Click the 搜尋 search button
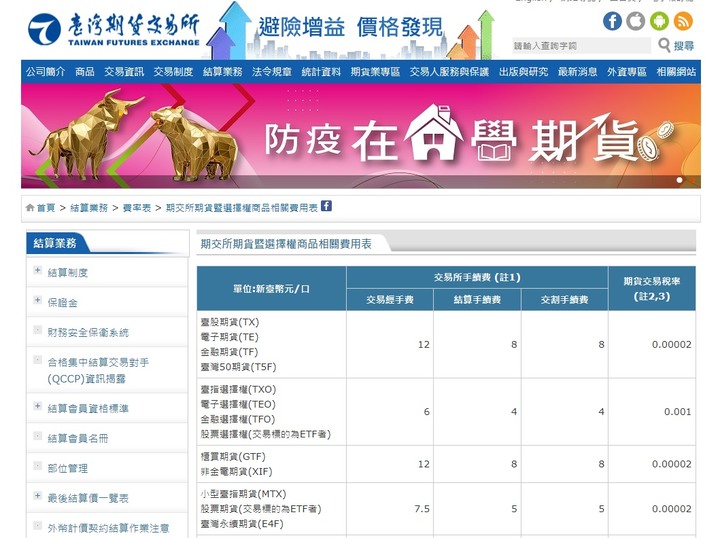This screenshot has width=720, height=538. (684, 46)
